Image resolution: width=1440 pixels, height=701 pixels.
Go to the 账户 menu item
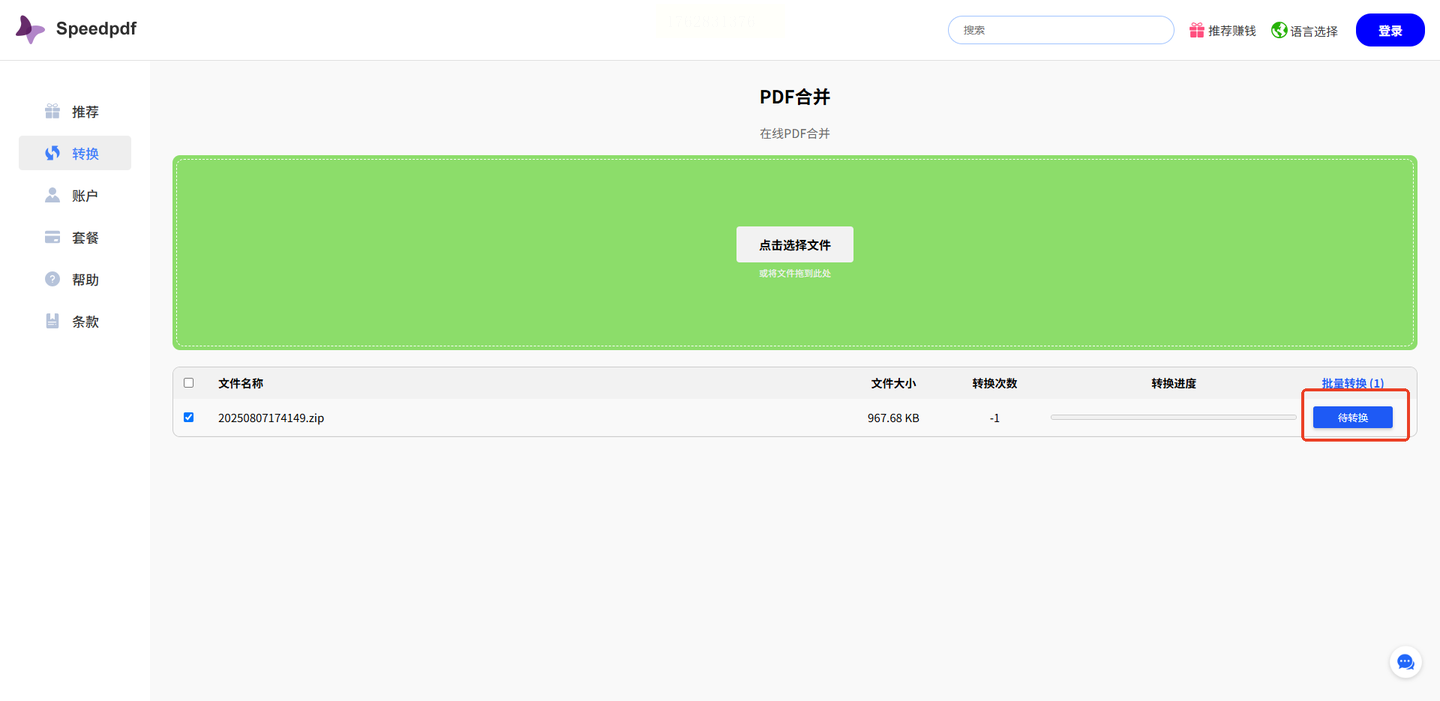tap(75, 196)
